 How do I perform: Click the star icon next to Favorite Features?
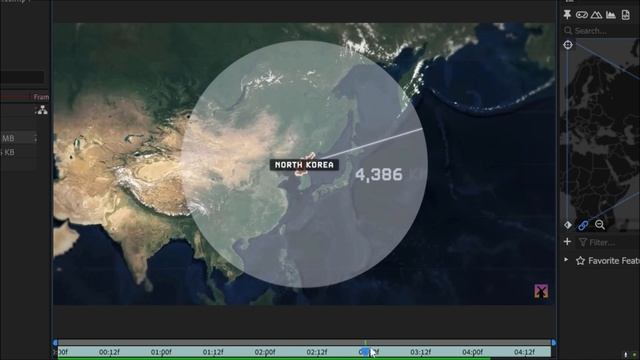(x=580, y=261)
